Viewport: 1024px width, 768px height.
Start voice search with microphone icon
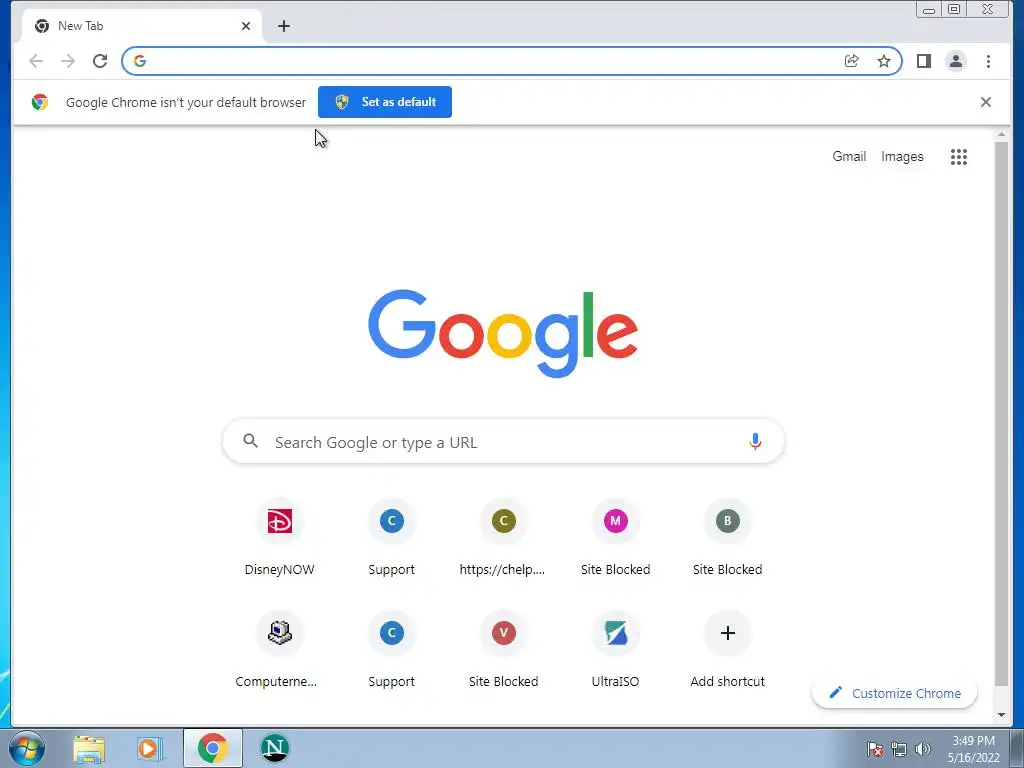point(755,442)
